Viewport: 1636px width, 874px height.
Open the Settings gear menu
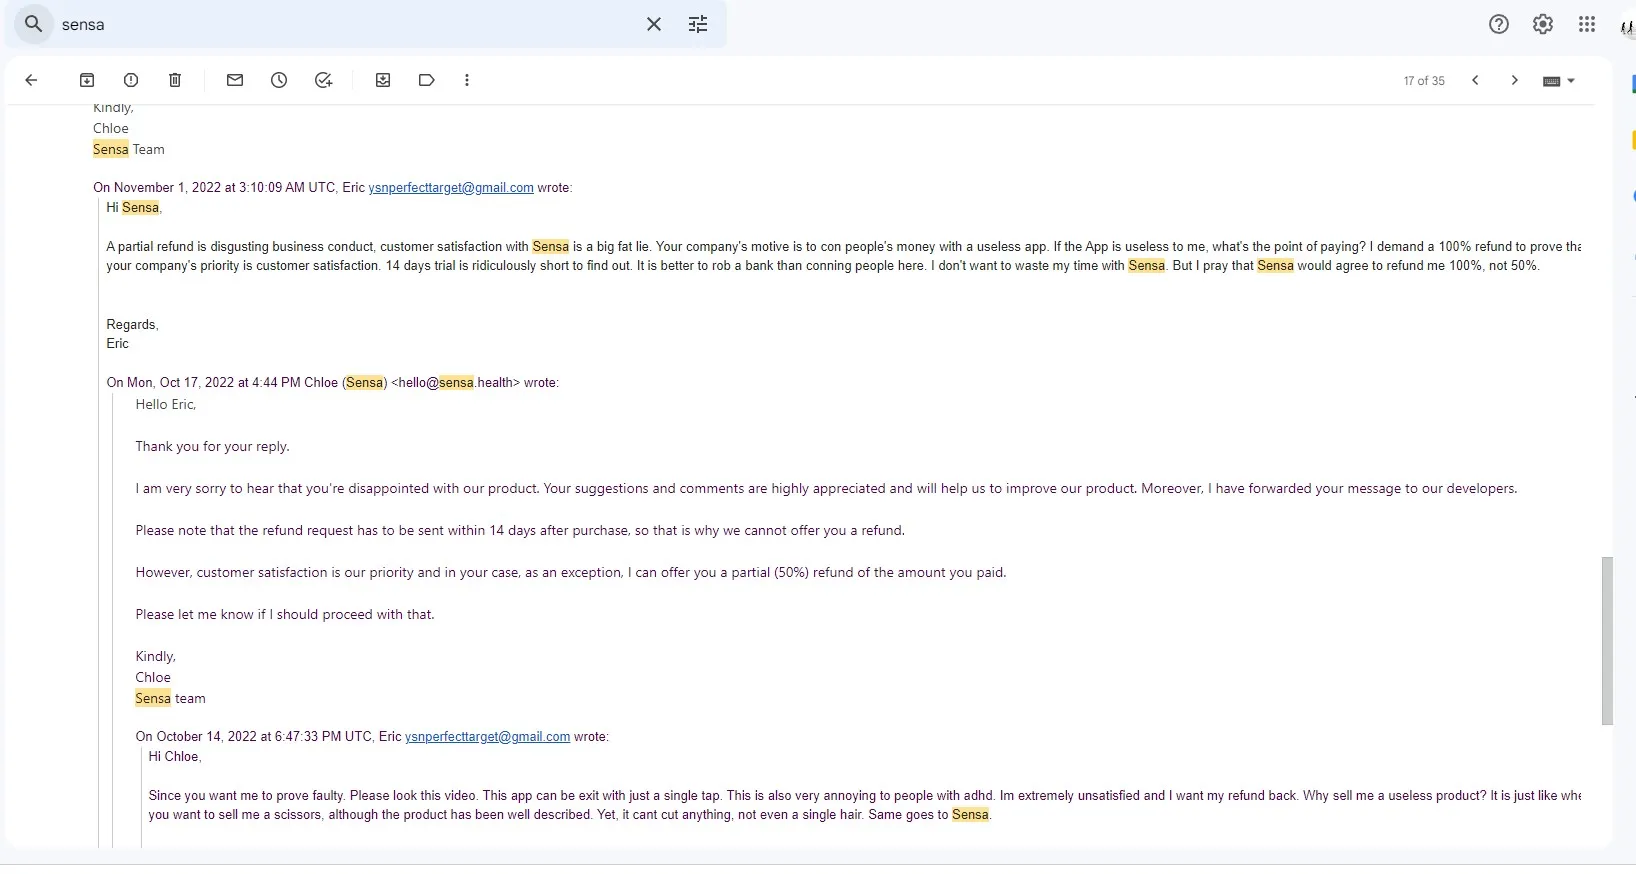tap(1543, 24)
